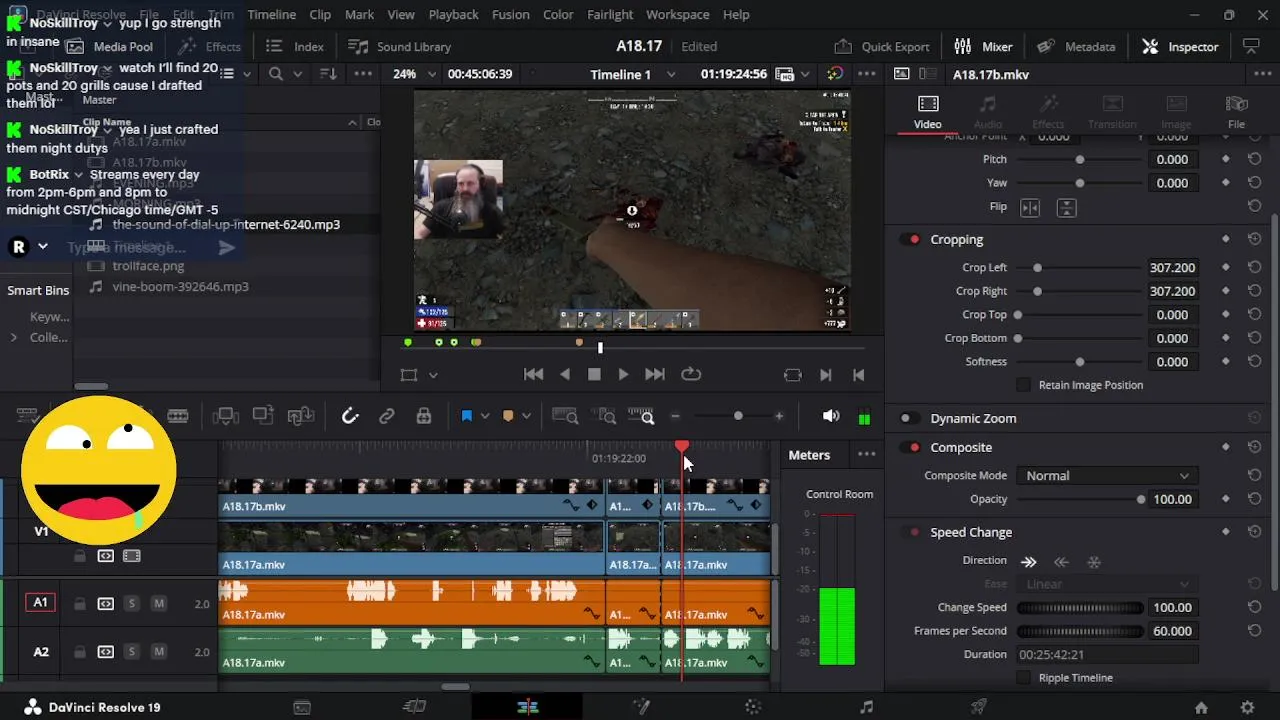Open the Deliver page rocket icon
This screenshot has height=720, width=1280.
pos(979,707)
